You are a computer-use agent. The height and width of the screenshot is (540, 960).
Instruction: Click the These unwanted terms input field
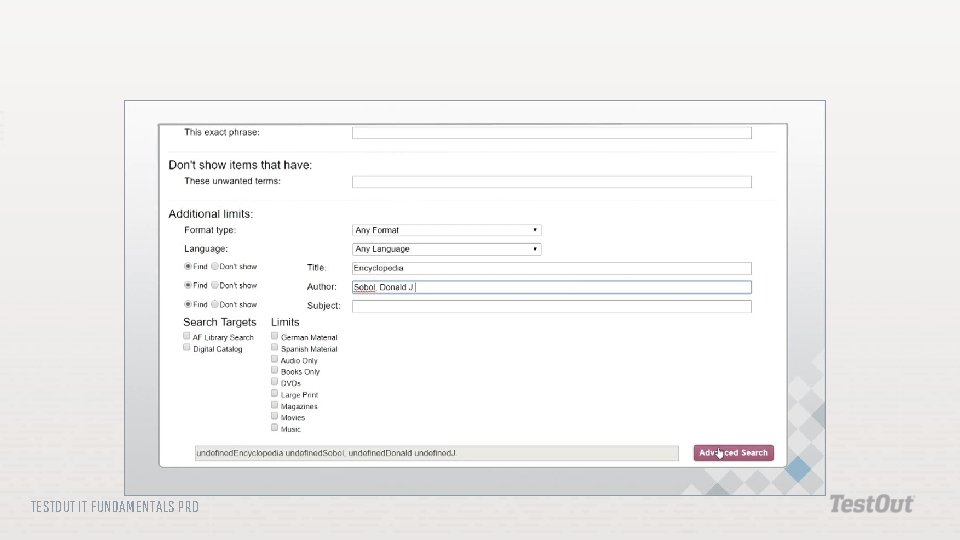point(552,182)
